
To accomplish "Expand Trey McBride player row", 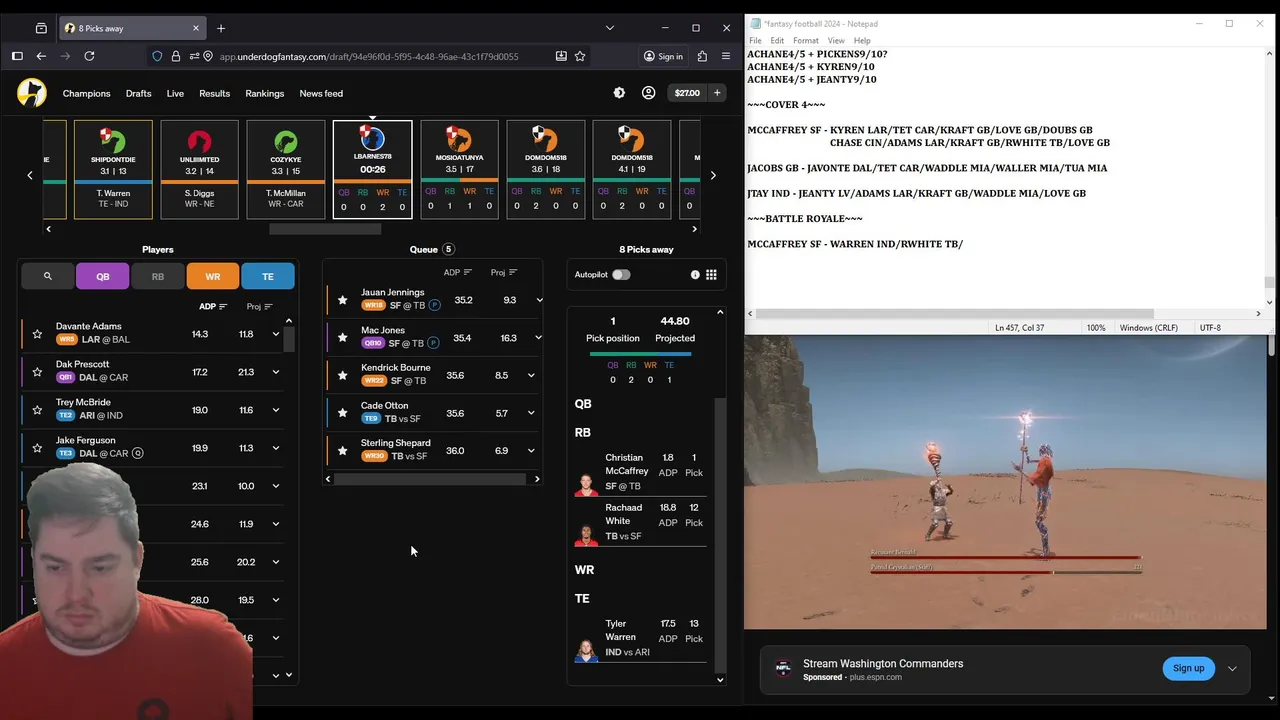I will [276, 410].
